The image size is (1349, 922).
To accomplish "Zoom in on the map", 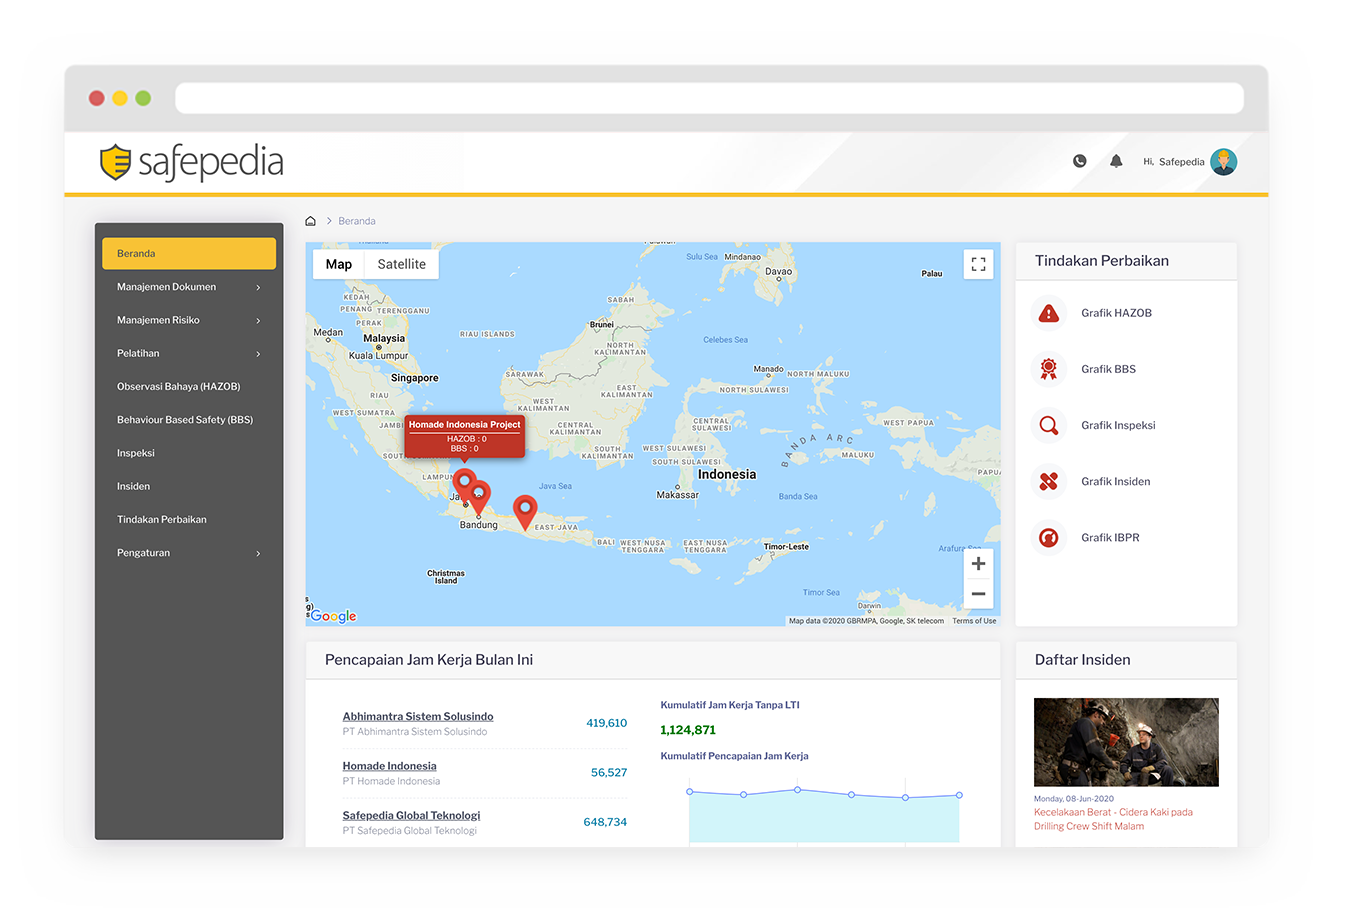I will pos(978,564).
